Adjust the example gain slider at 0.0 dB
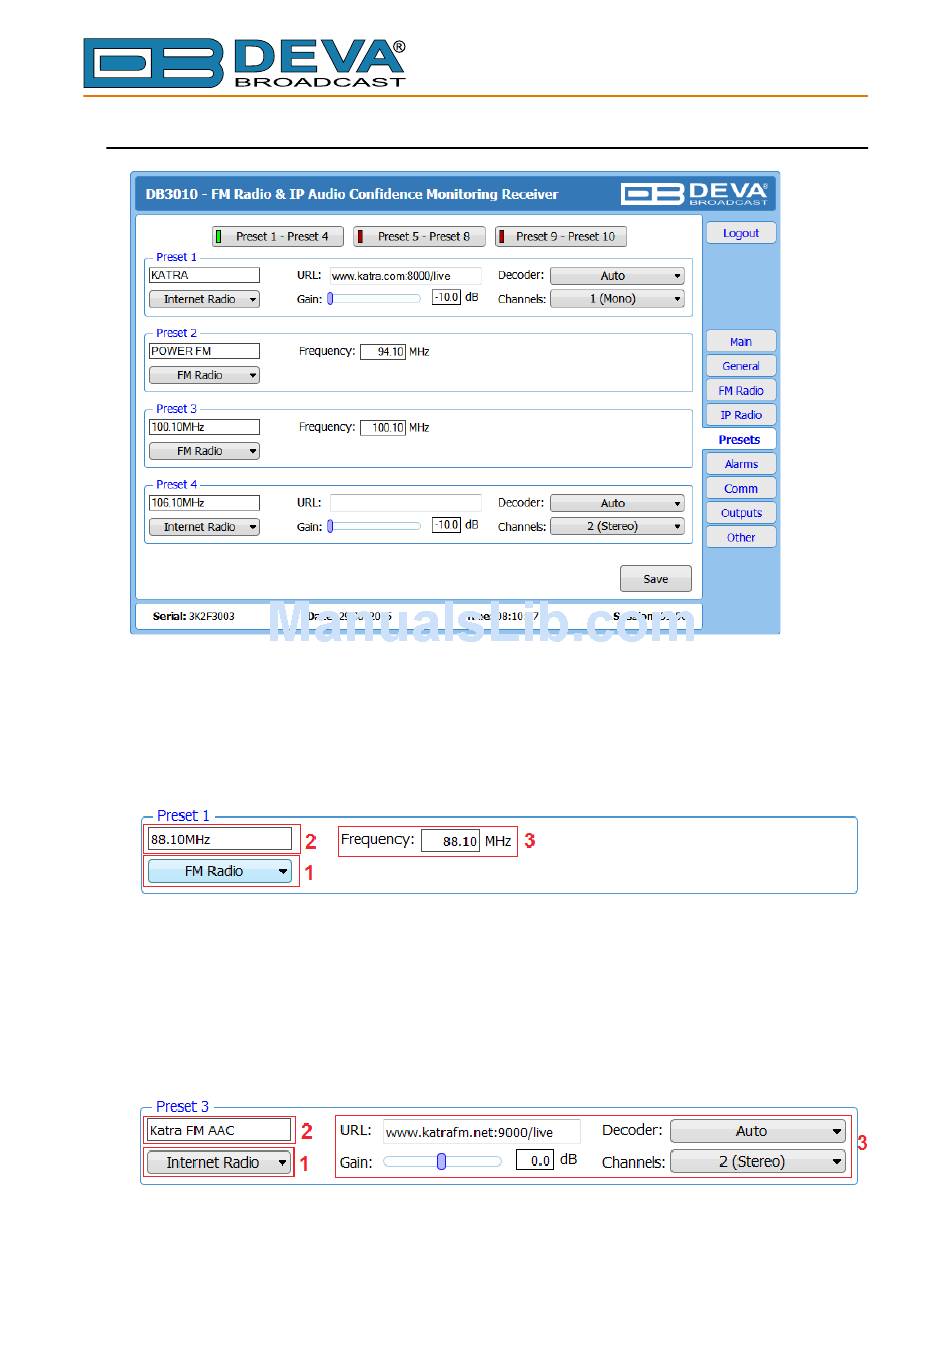Viewport: 950px width, 1353px height. coord(442,1162)
